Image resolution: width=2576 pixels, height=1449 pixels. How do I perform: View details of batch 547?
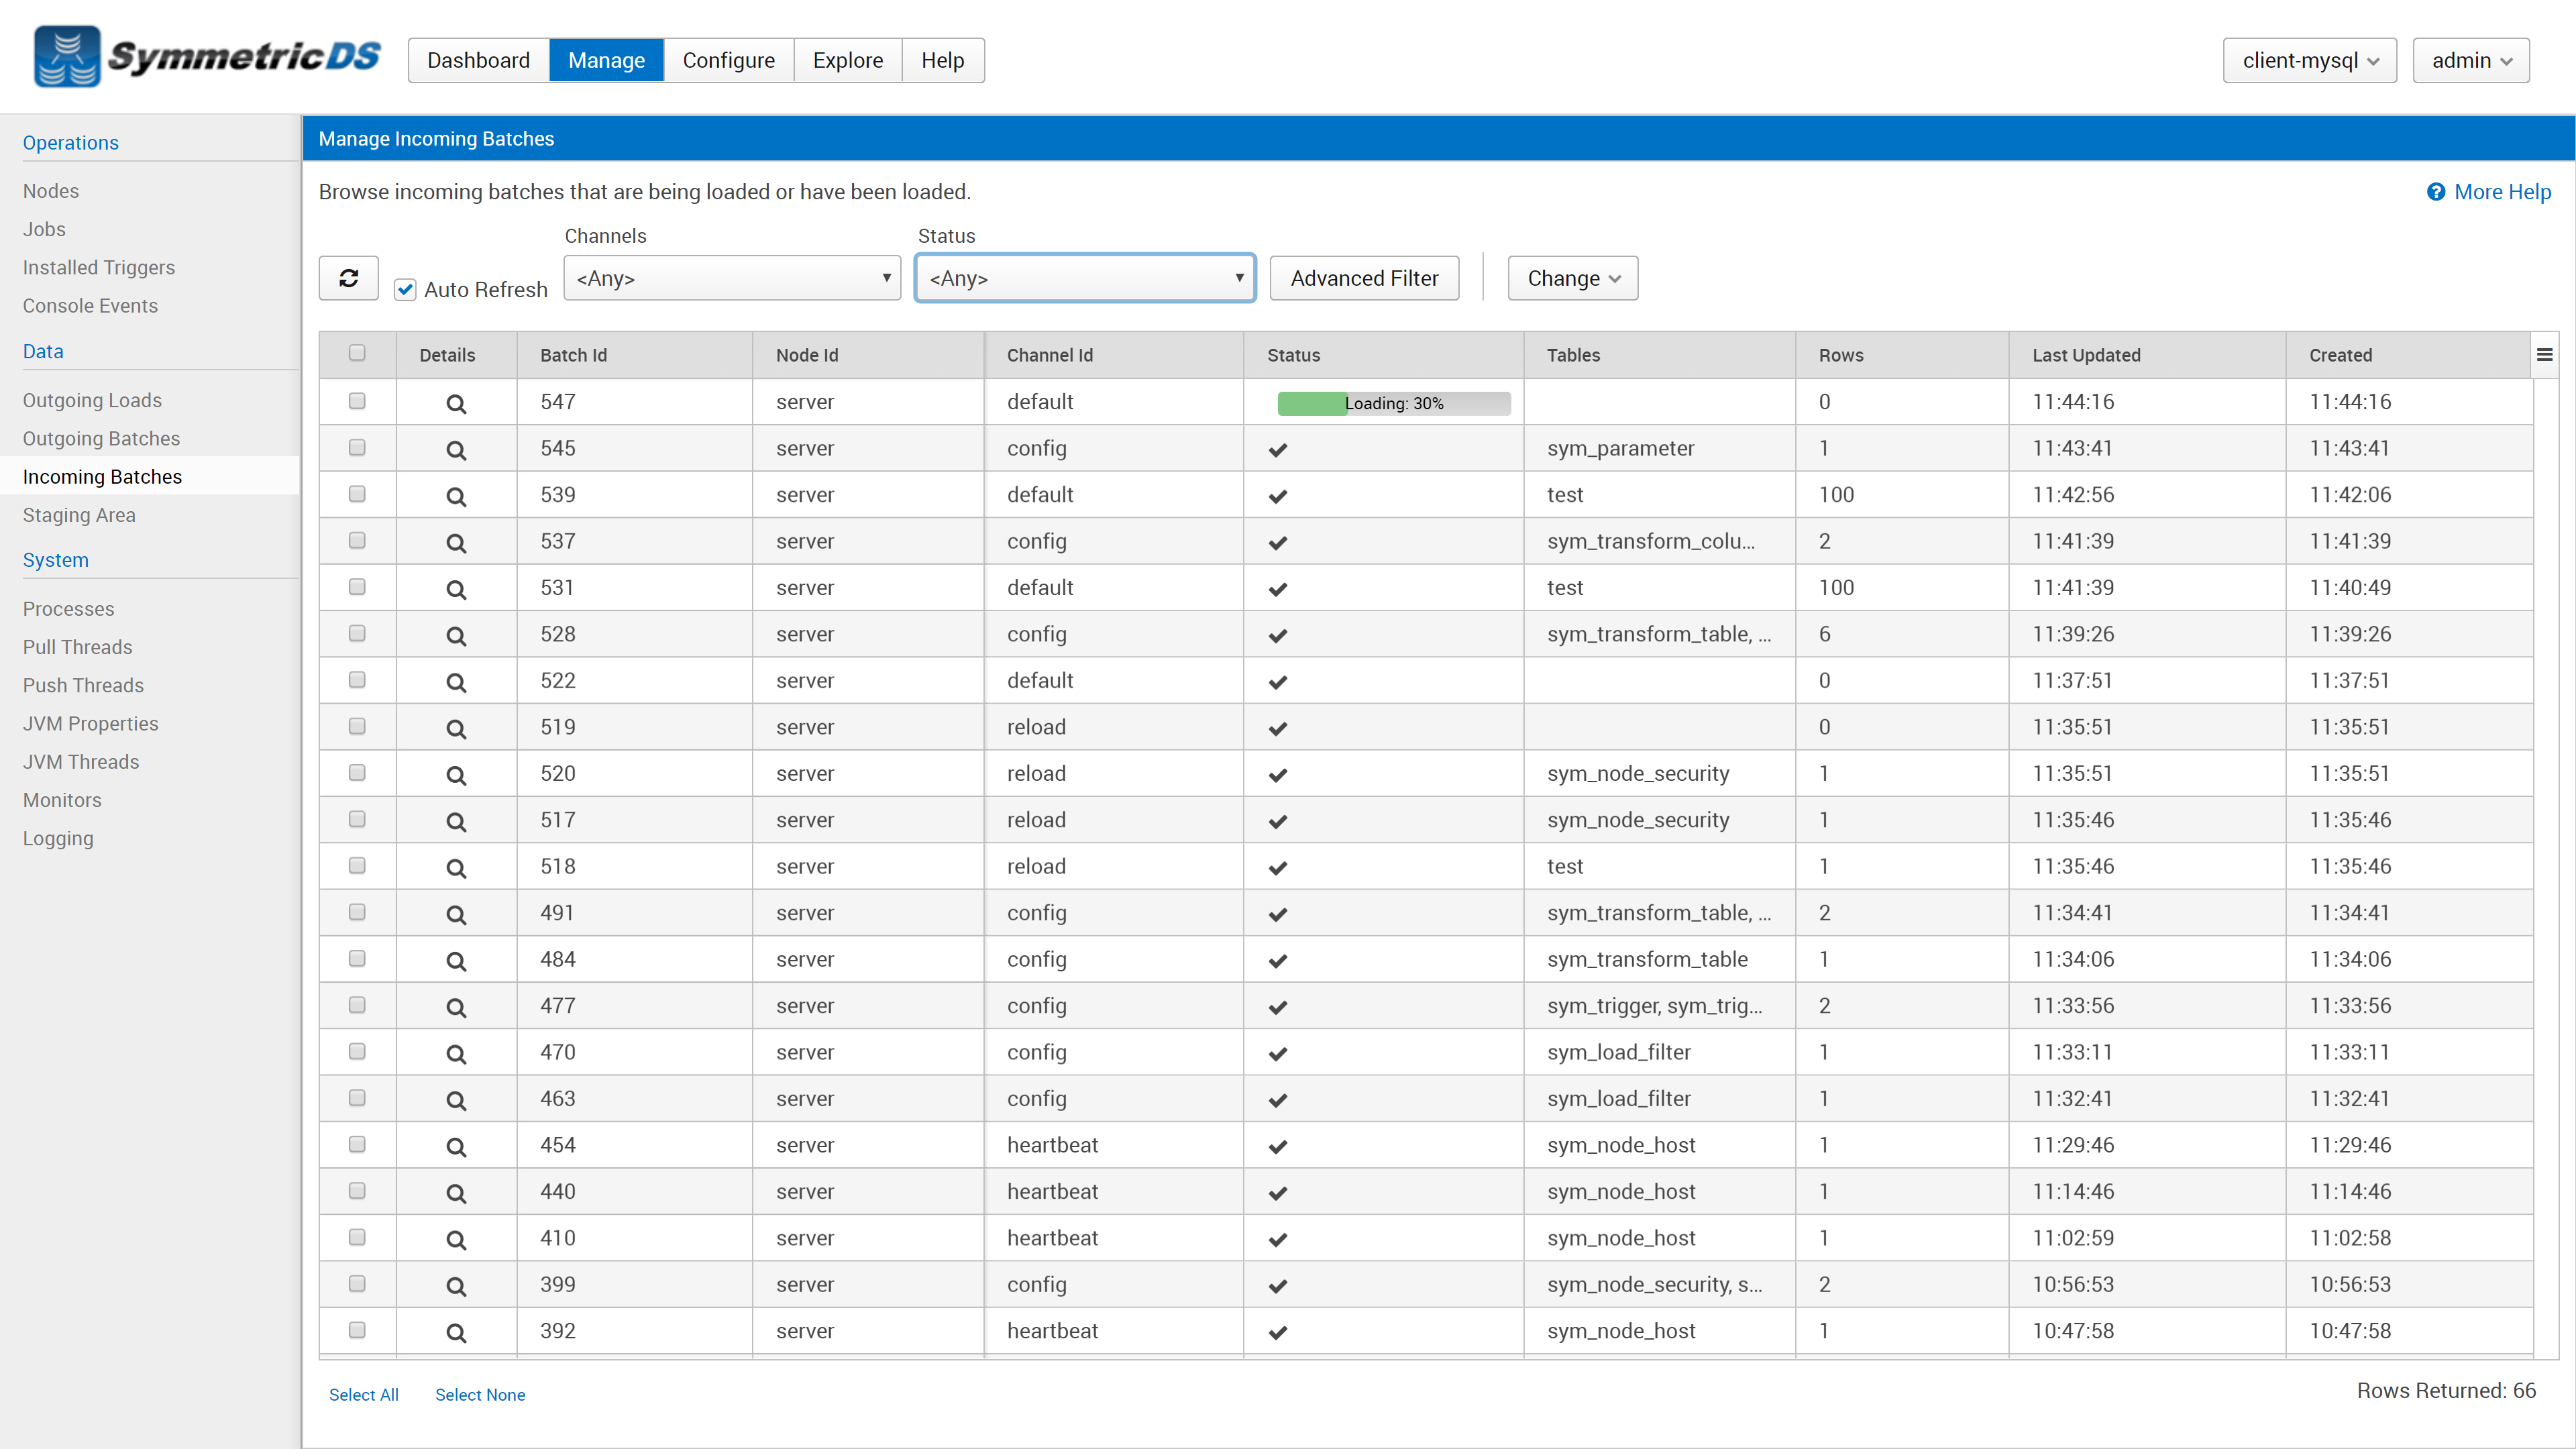point(456,404)
